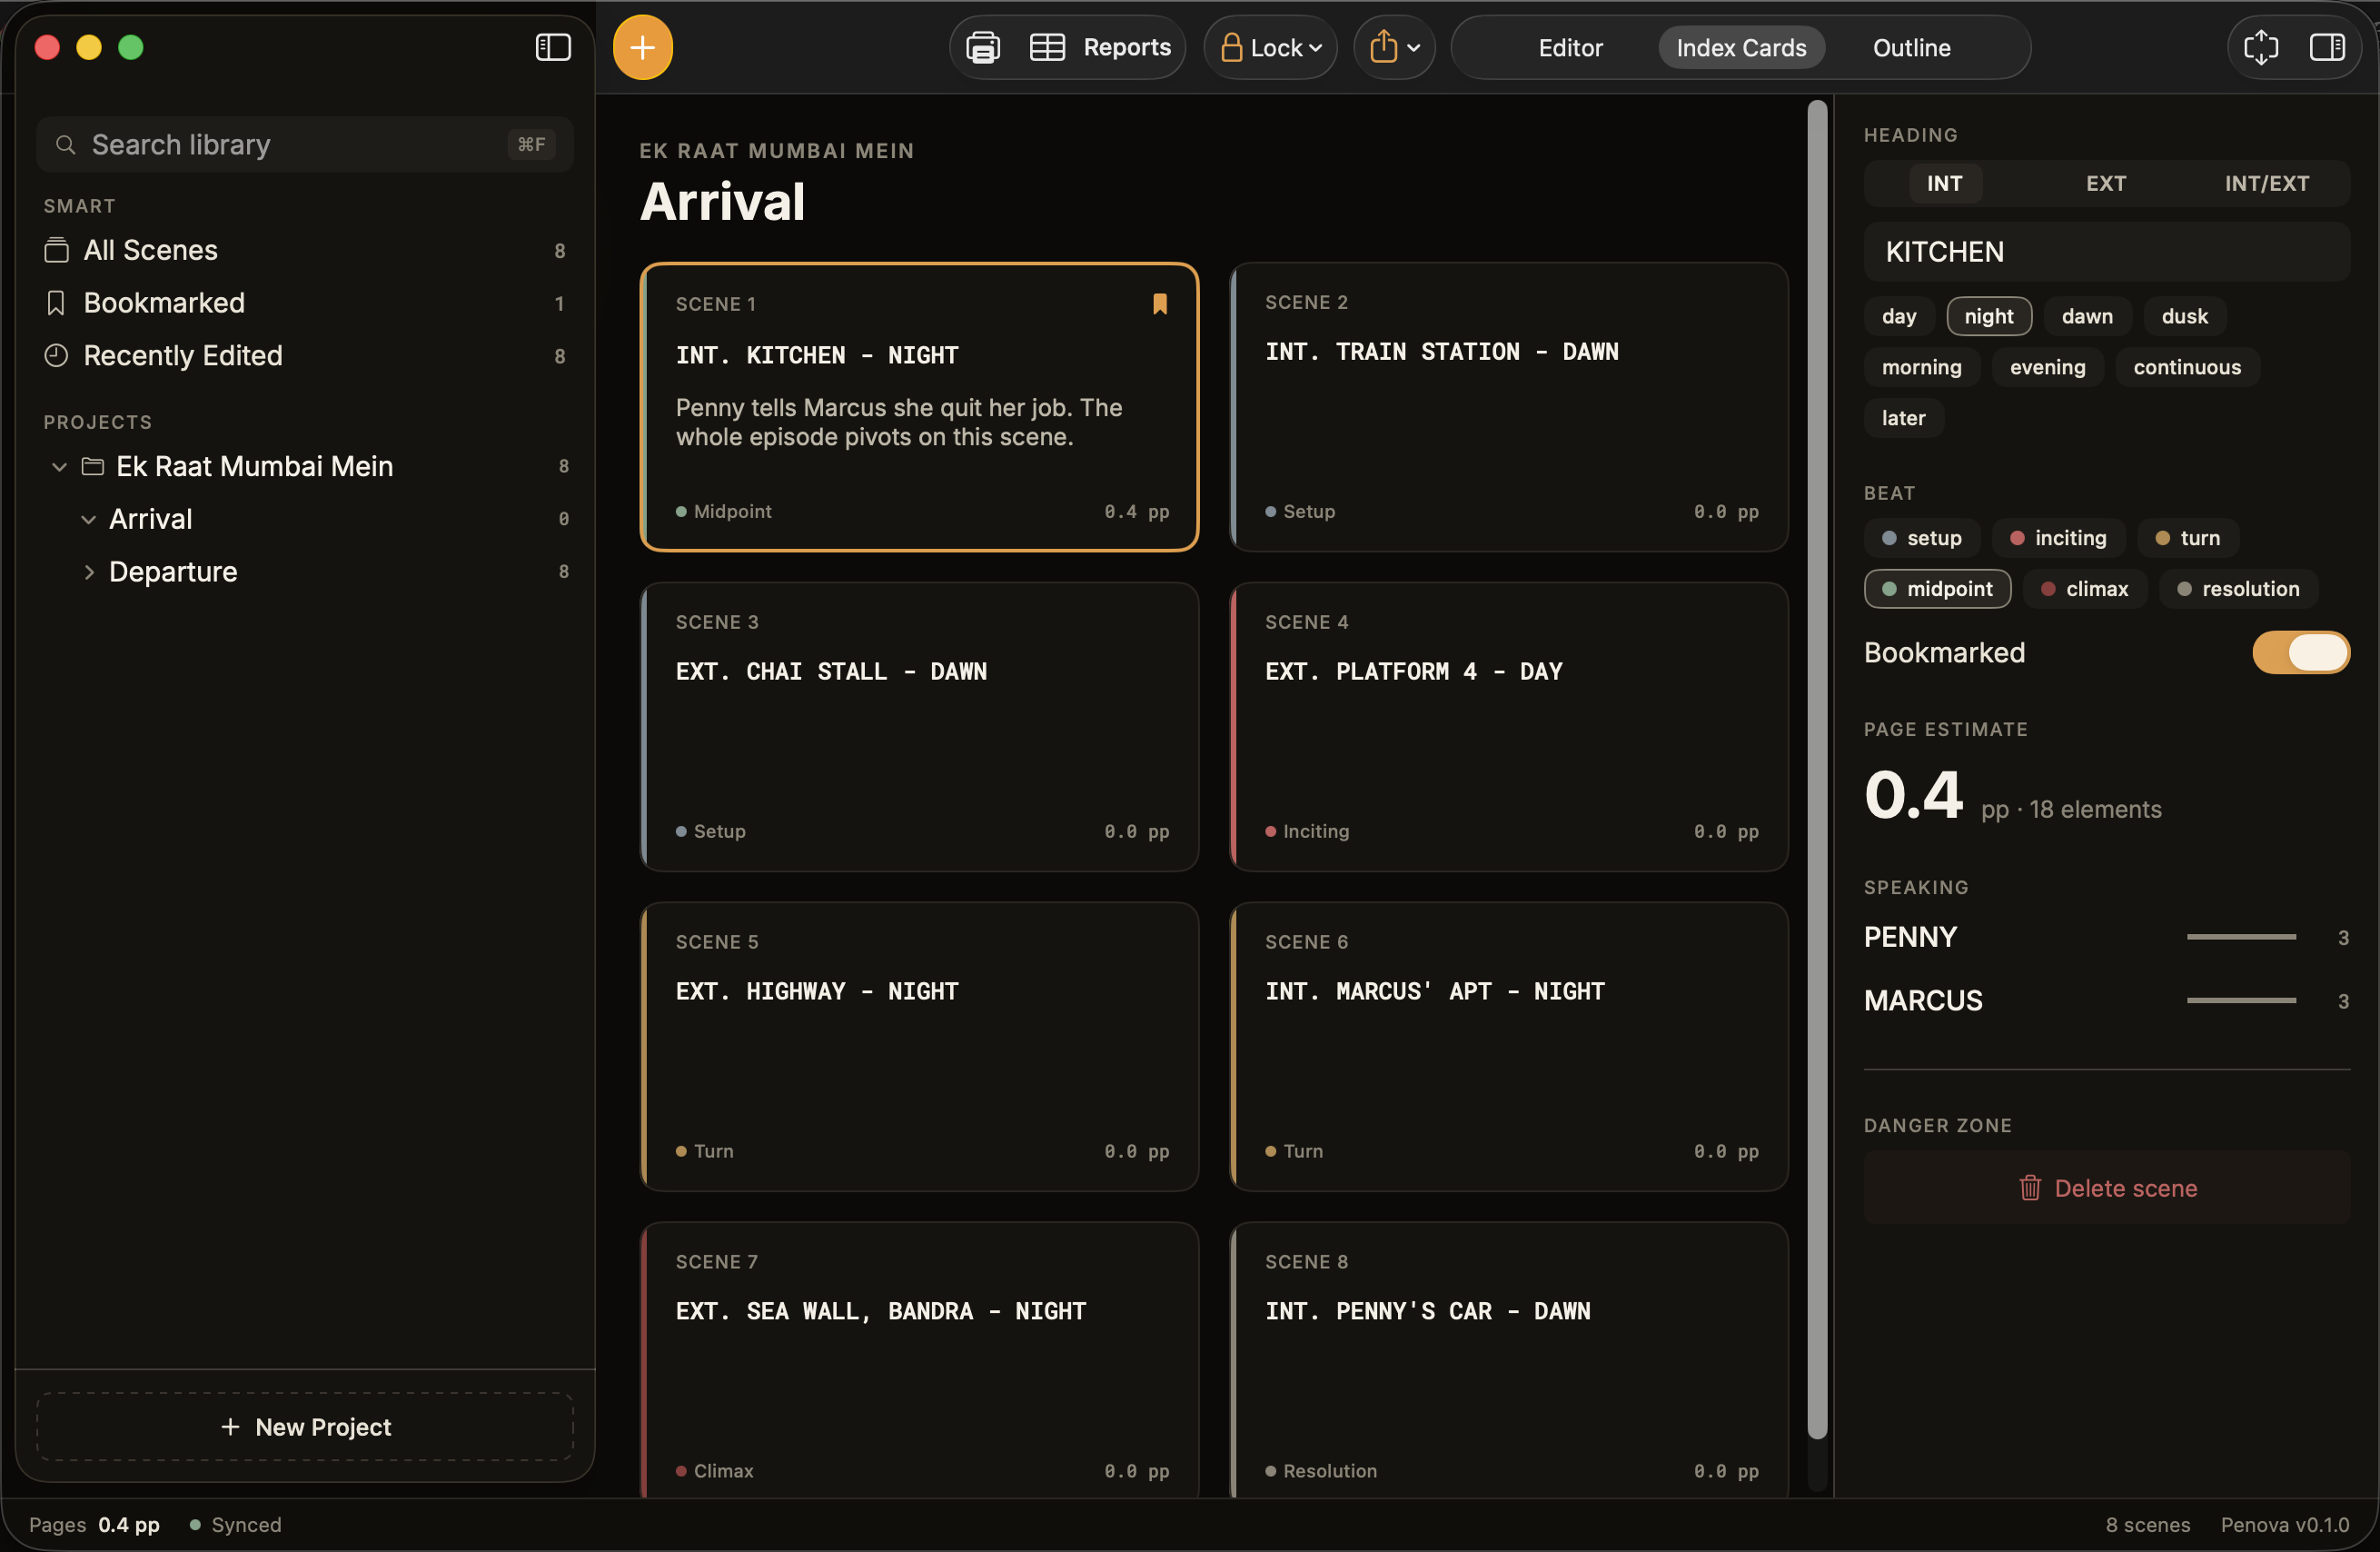Viewport: 2380px width, 1552px height.
Task: Click the Recently Edited clock icon
Action: 56,355
